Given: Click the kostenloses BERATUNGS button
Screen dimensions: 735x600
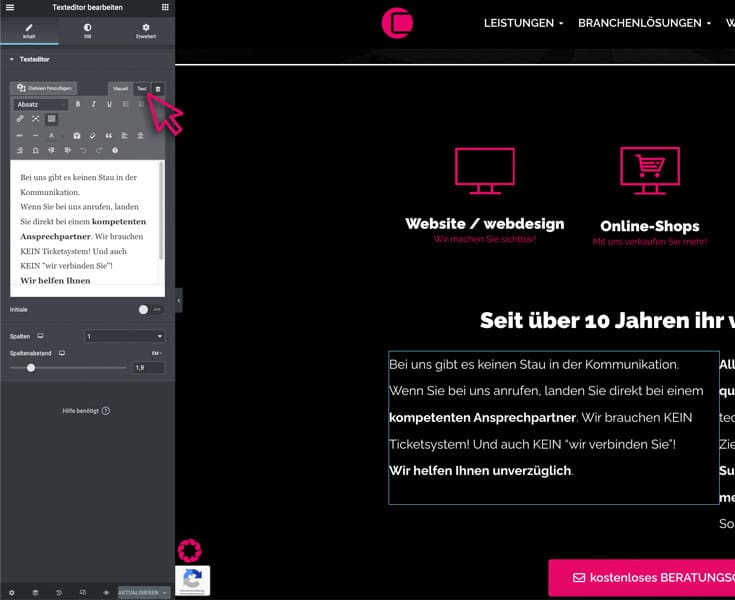Looking at the screenshot, I should tap(642, 578).
